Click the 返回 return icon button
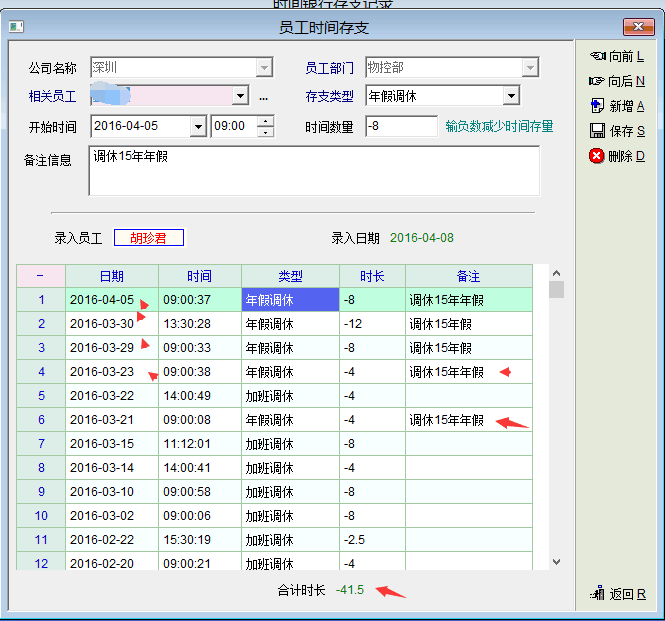This screenshot has height=621, width=665. click(599, 594)
